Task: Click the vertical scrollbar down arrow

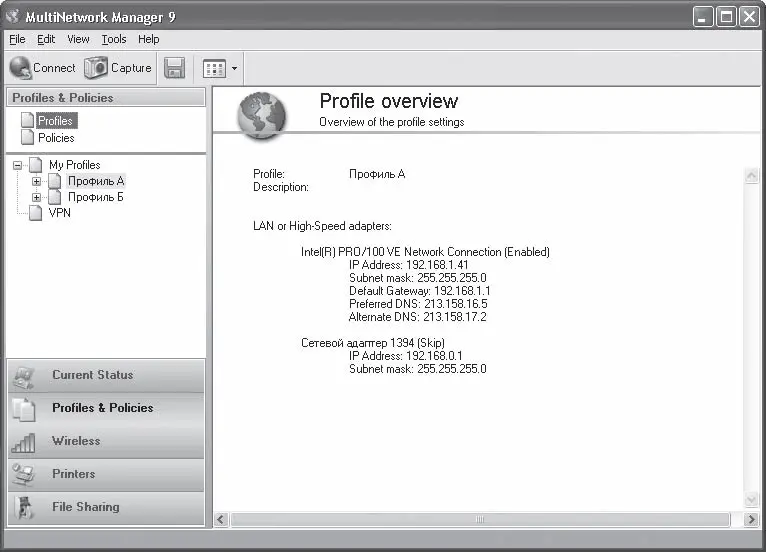Action: pyautogui.click(x=751, y=499)
